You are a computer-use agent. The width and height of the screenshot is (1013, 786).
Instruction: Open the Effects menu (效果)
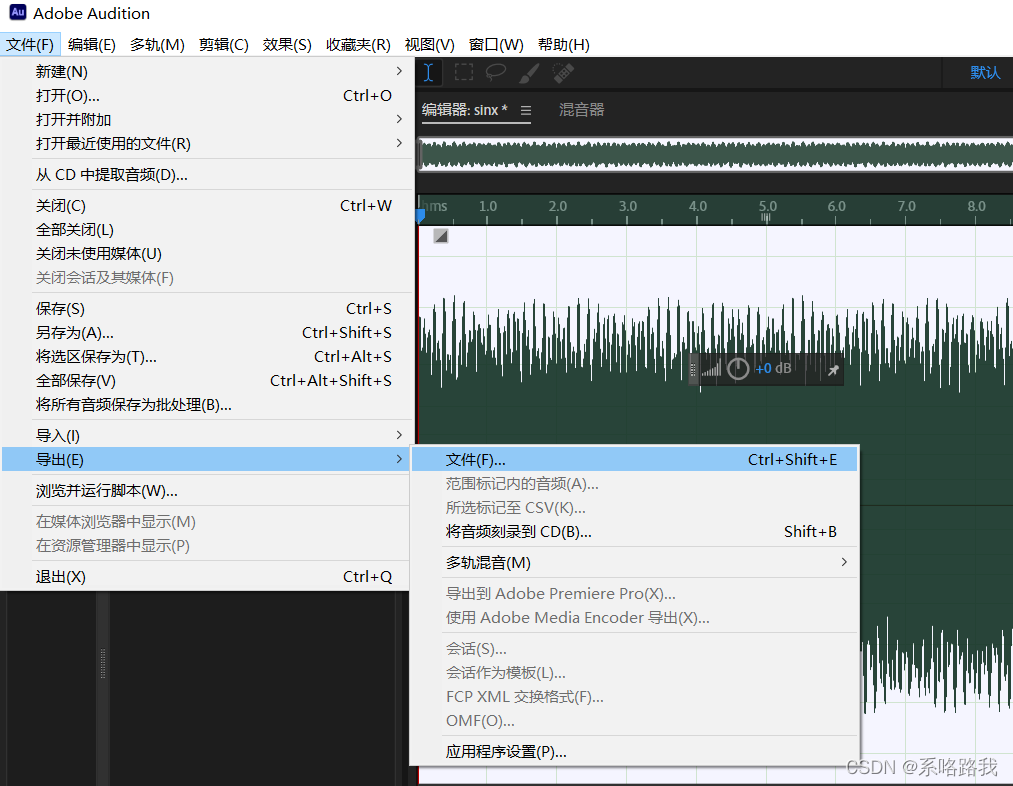287,45
